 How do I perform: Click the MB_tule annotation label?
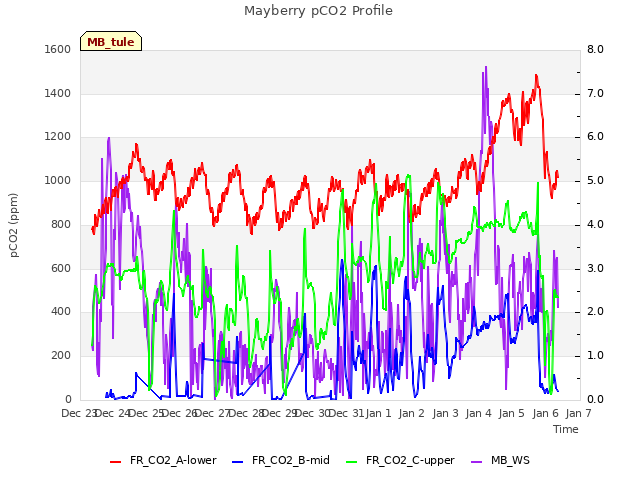(111, 42)
